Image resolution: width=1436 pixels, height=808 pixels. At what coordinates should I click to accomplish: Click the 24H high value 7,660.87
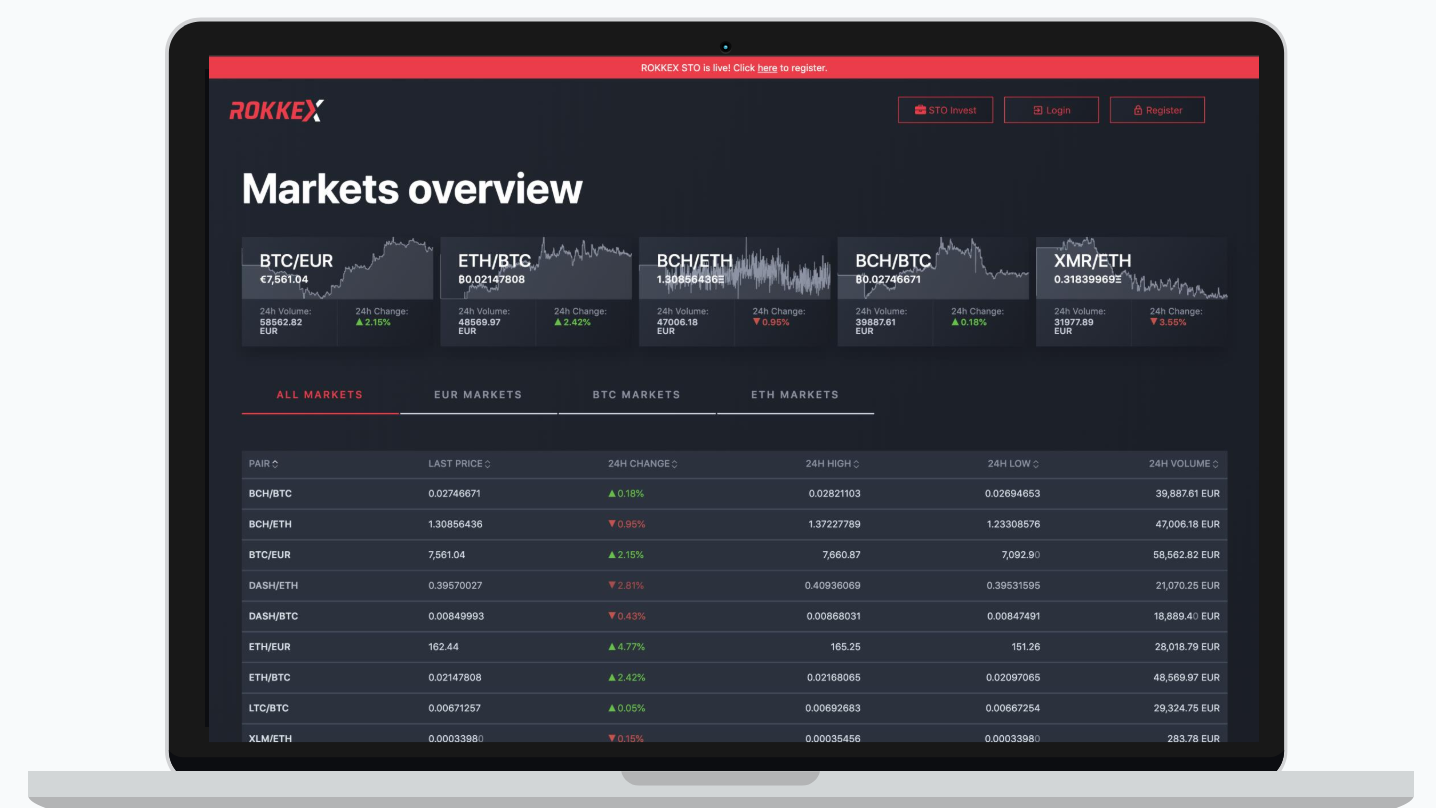[x=841, y=555]
